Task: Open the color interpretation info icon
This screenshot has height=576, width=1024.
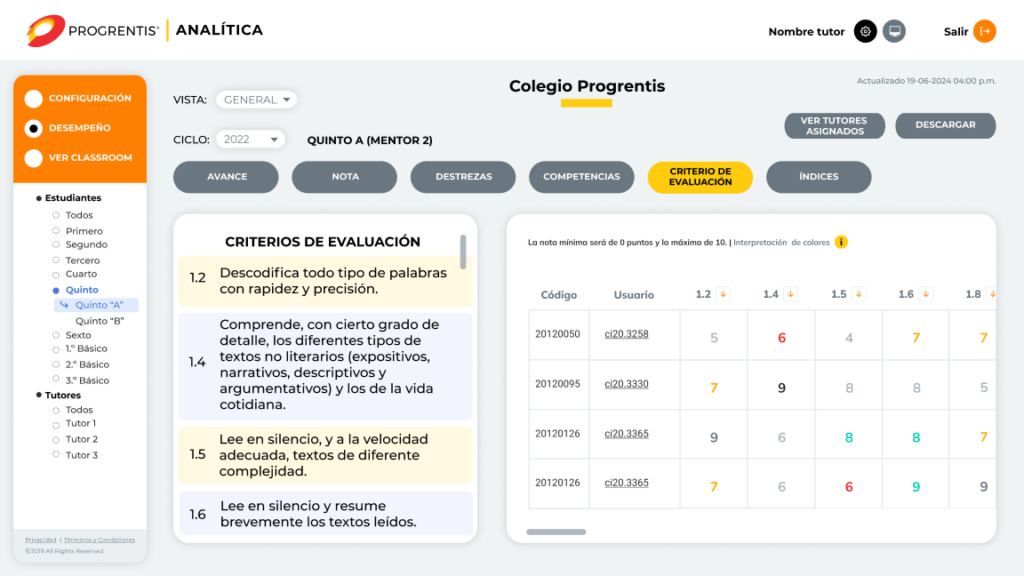Action: [841, 242]
